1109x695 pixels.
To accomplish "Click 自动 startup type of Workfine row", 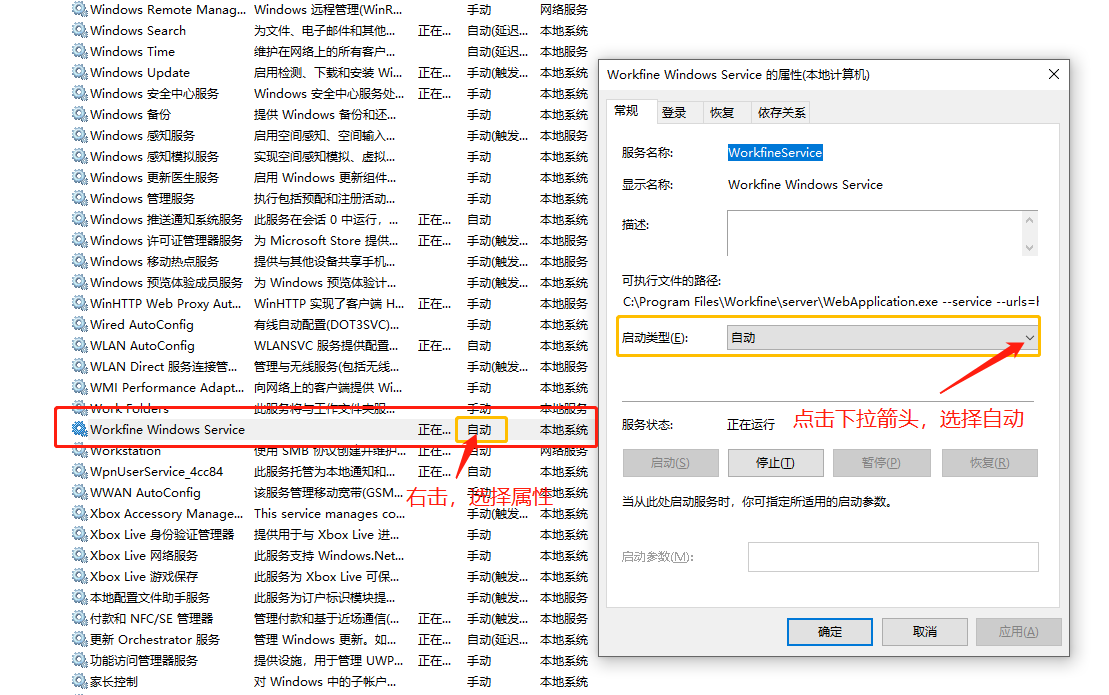I will point(480,430).
